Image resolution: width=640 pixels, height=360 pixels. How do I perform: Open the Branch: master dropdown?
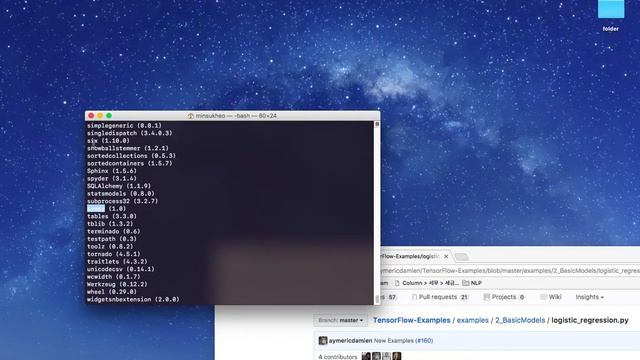[x=340, y=320]
